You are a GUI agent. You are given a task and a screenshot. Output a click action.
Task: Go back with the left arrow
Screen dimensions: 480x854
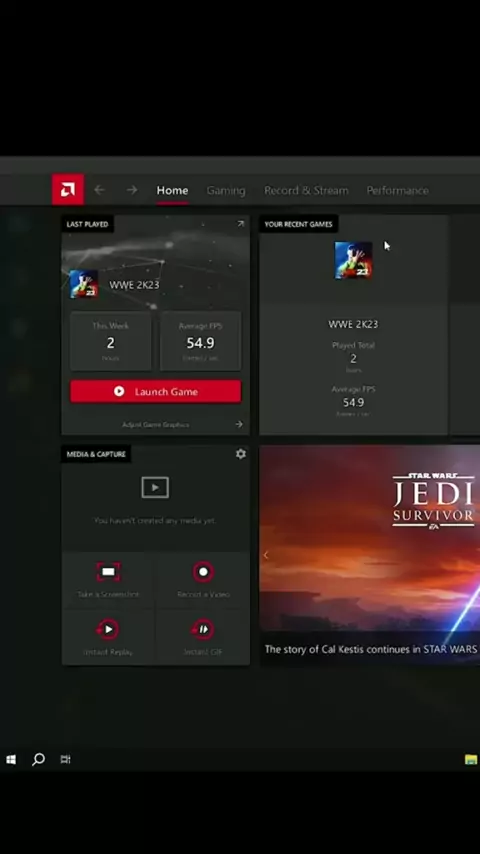pos(99,190)
